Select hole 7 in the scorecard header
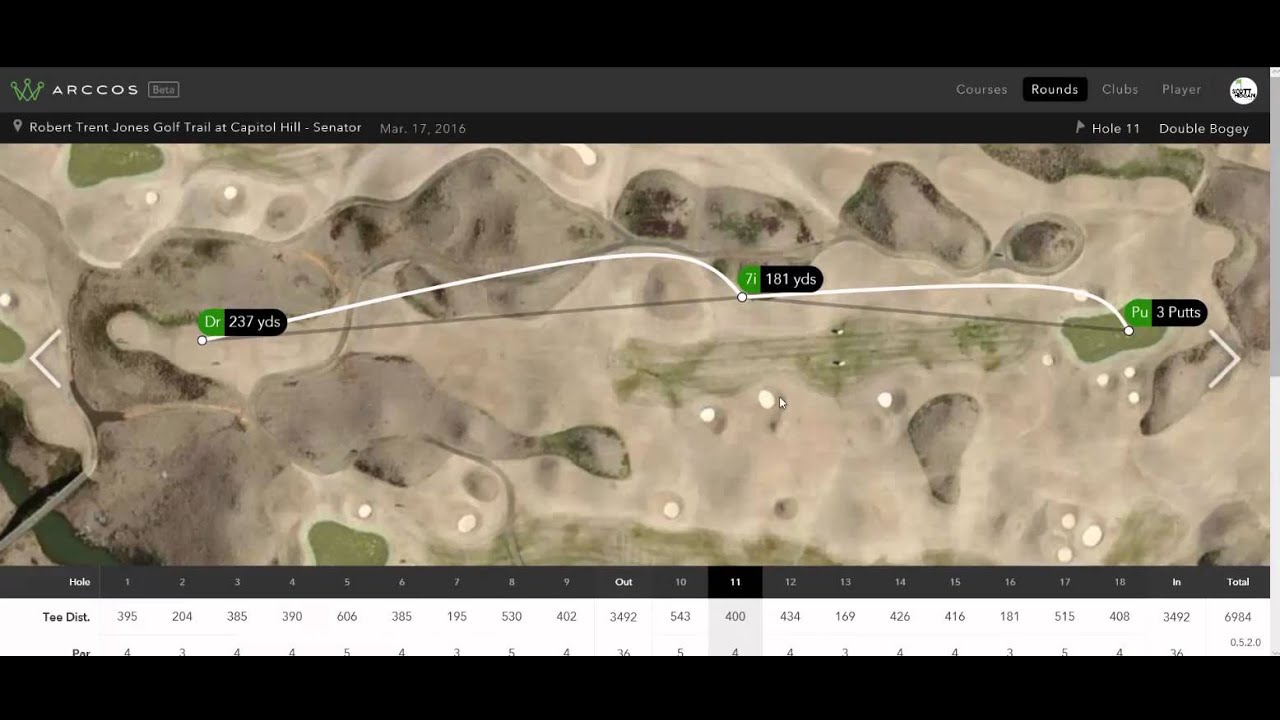The height and width of the screenshot is (720, 1280). click(x=457, y=582)
